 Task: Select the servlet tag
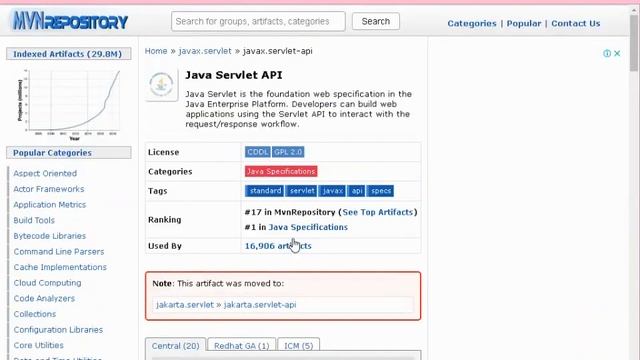click(x=302, y=191)
